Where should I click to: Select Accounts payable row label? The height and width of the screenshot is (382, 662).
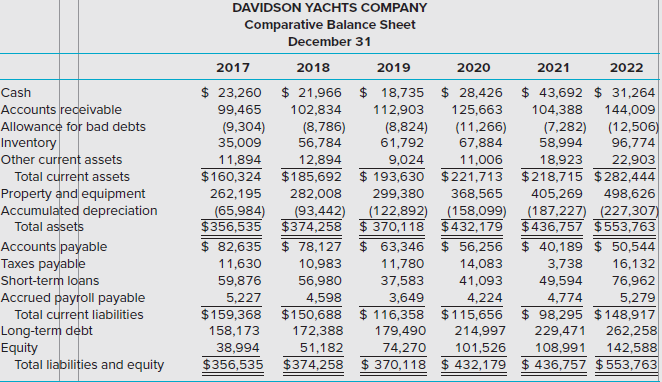[54, 247]
